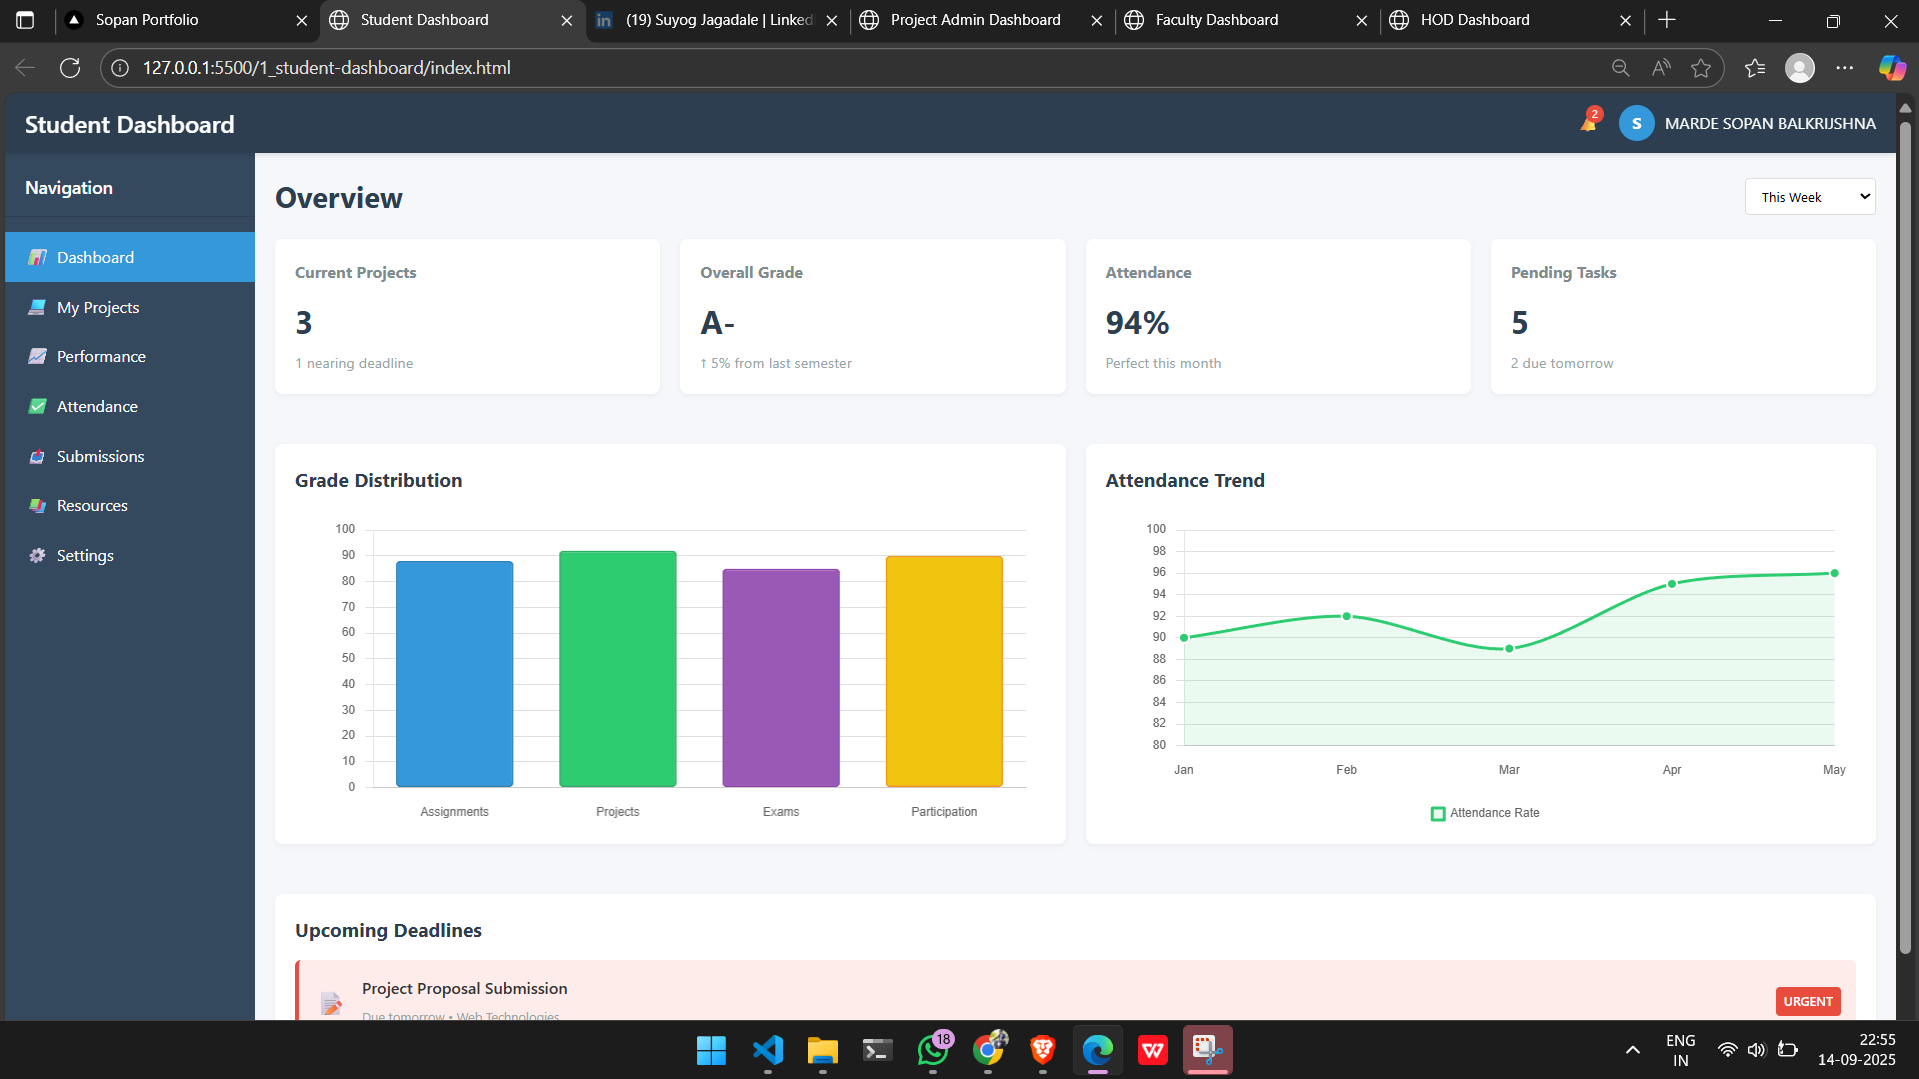Screen dimensions: 1919x1079
Task: Click the Current Projects card
Action: pyautogui.click(x=467, y=316)
